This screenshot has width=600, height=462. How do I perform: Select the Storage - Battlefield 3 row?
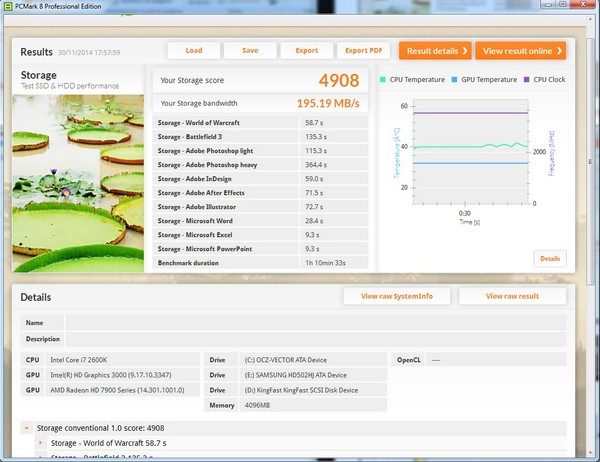[260, 137]
